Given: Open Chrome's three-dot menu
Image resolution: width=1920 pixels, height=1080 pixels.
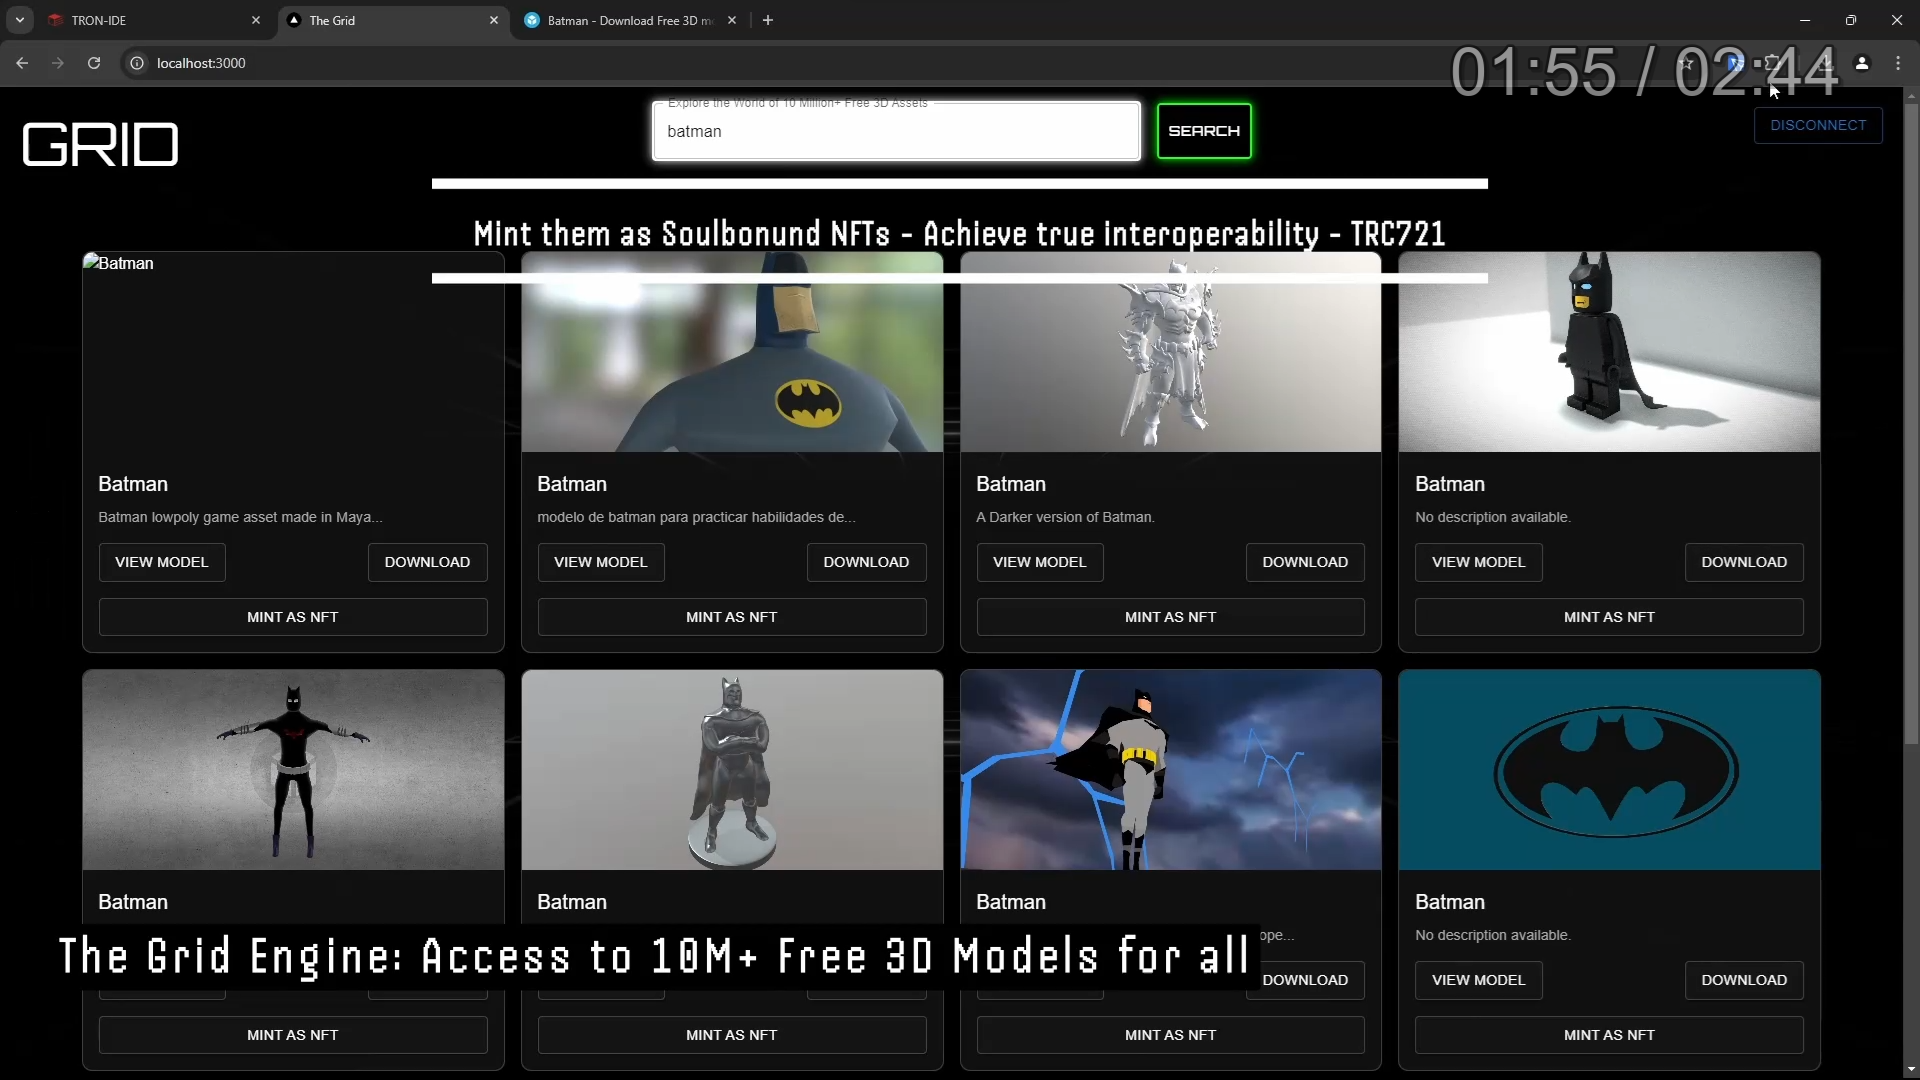Looking at the screenshot, I should tap(1898, 63).
